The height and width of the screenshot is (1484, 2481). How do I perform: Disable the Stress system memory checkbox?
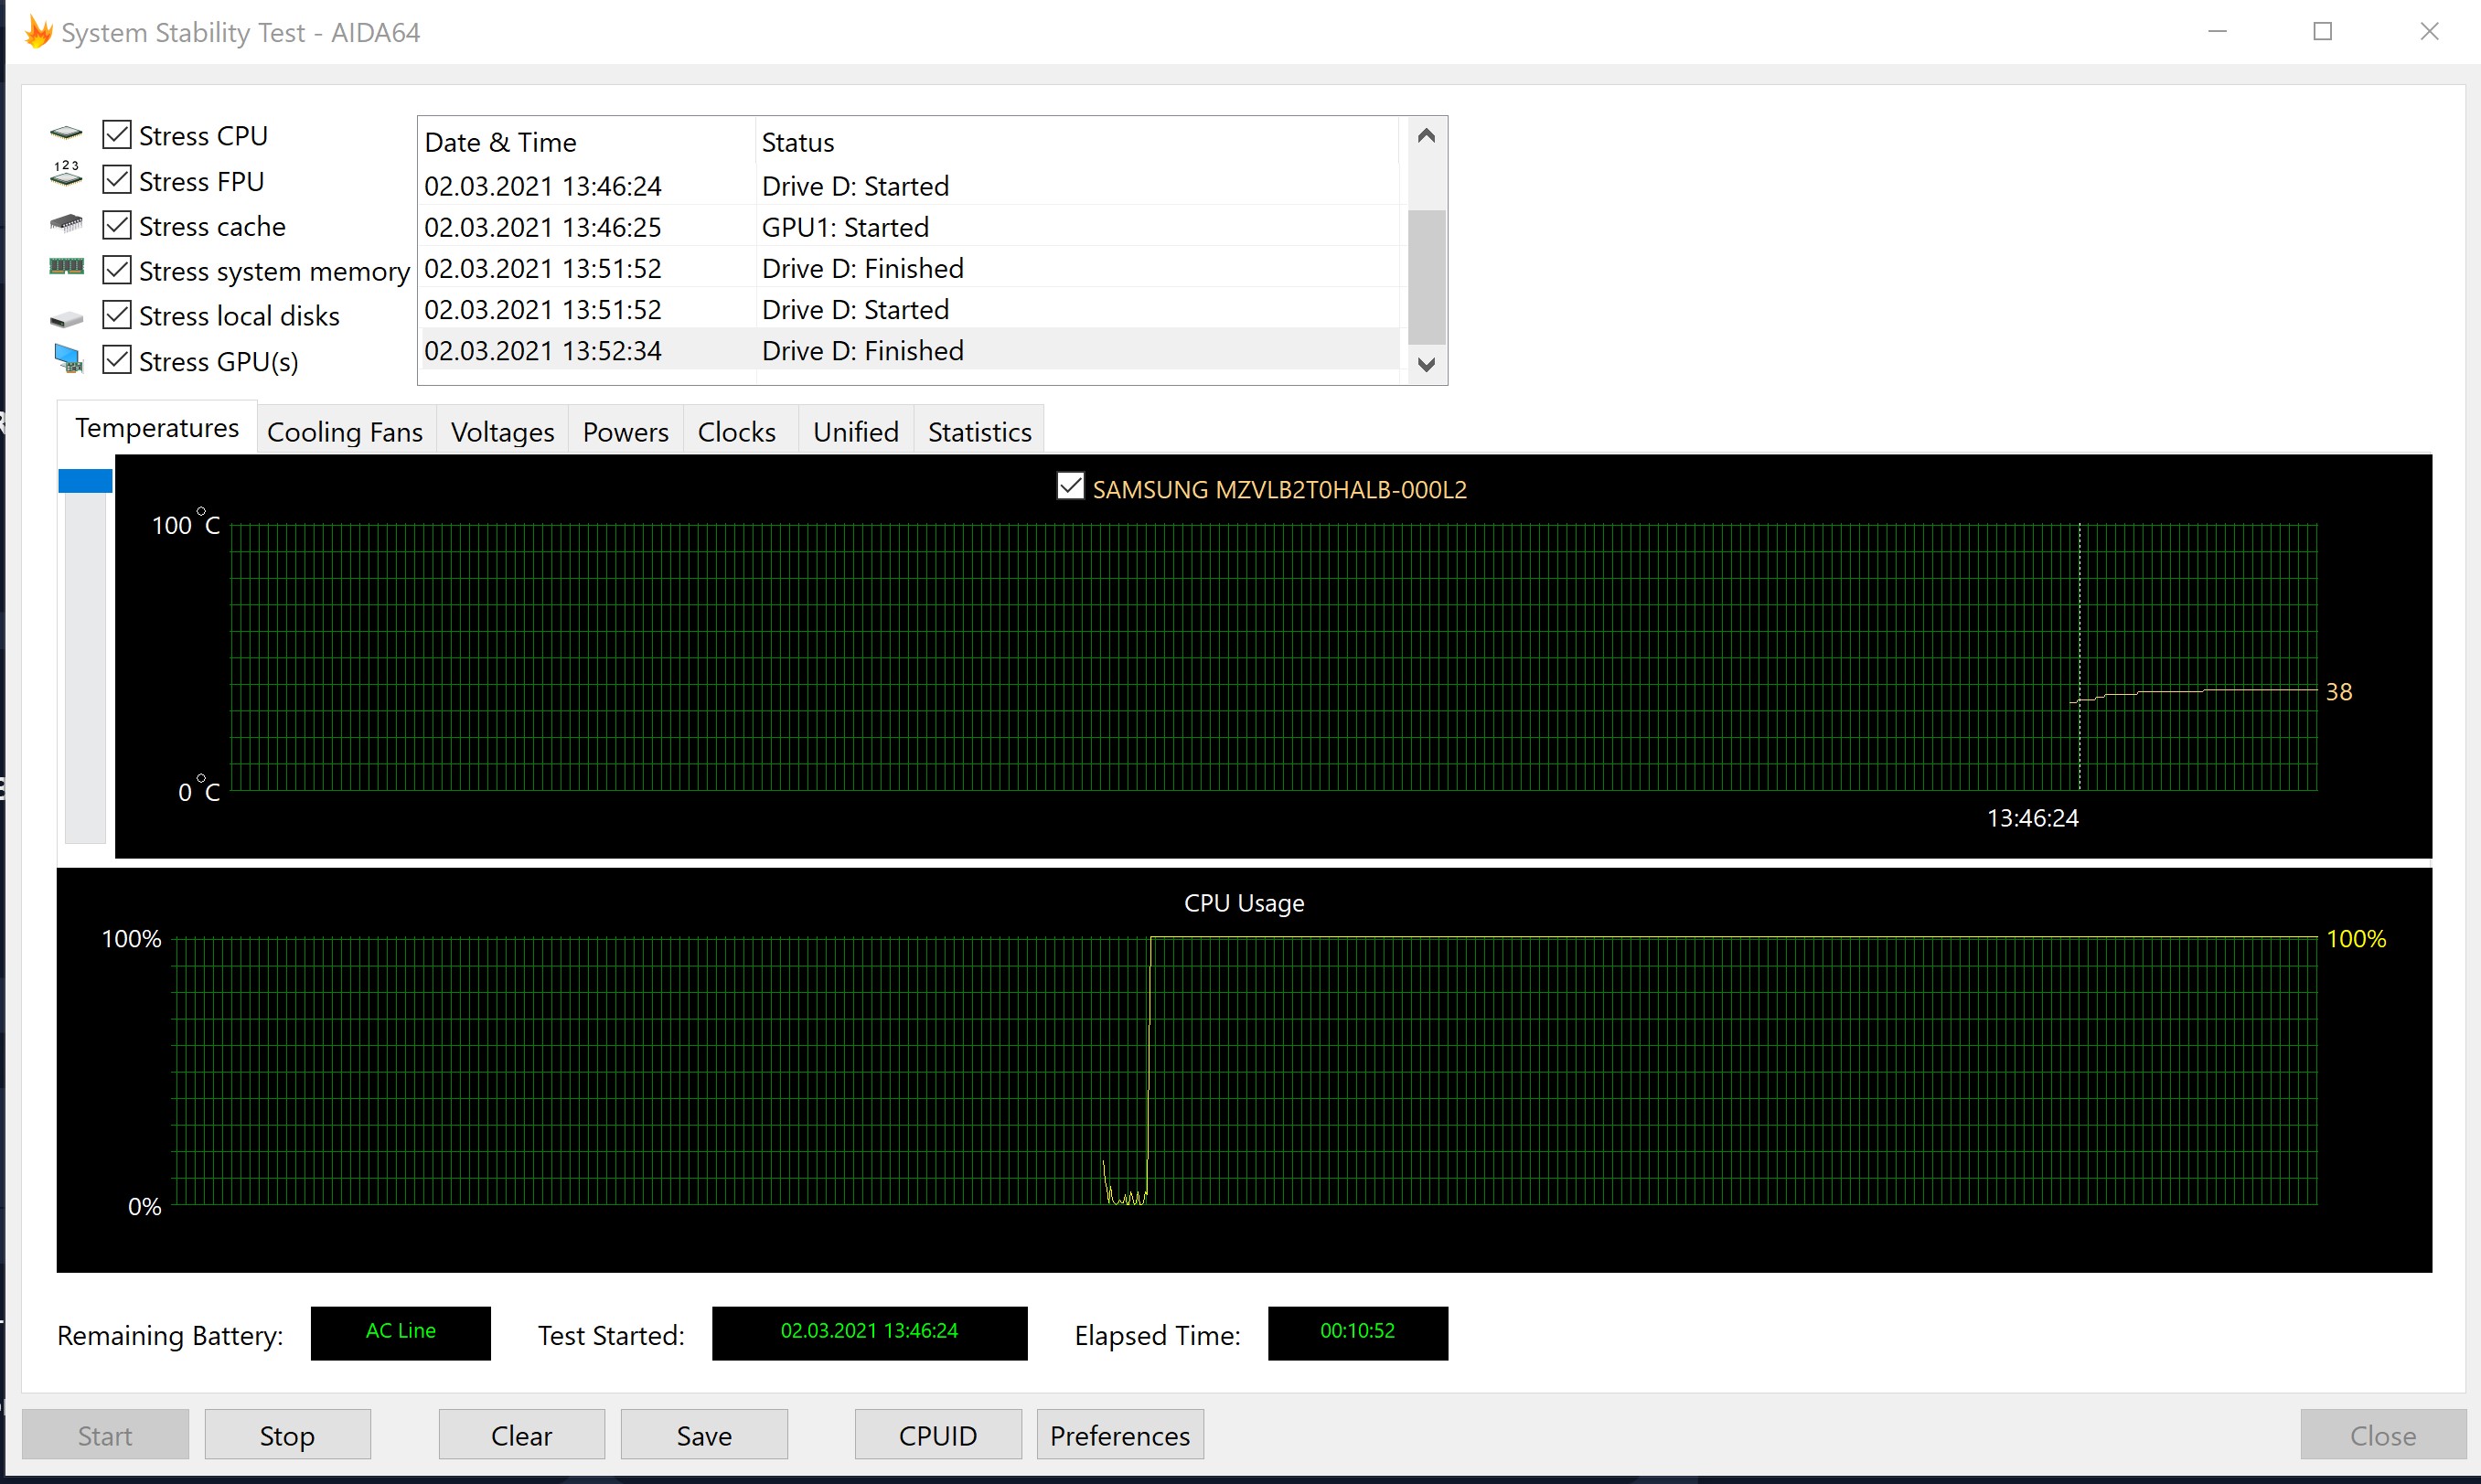[x=117, y=270]
